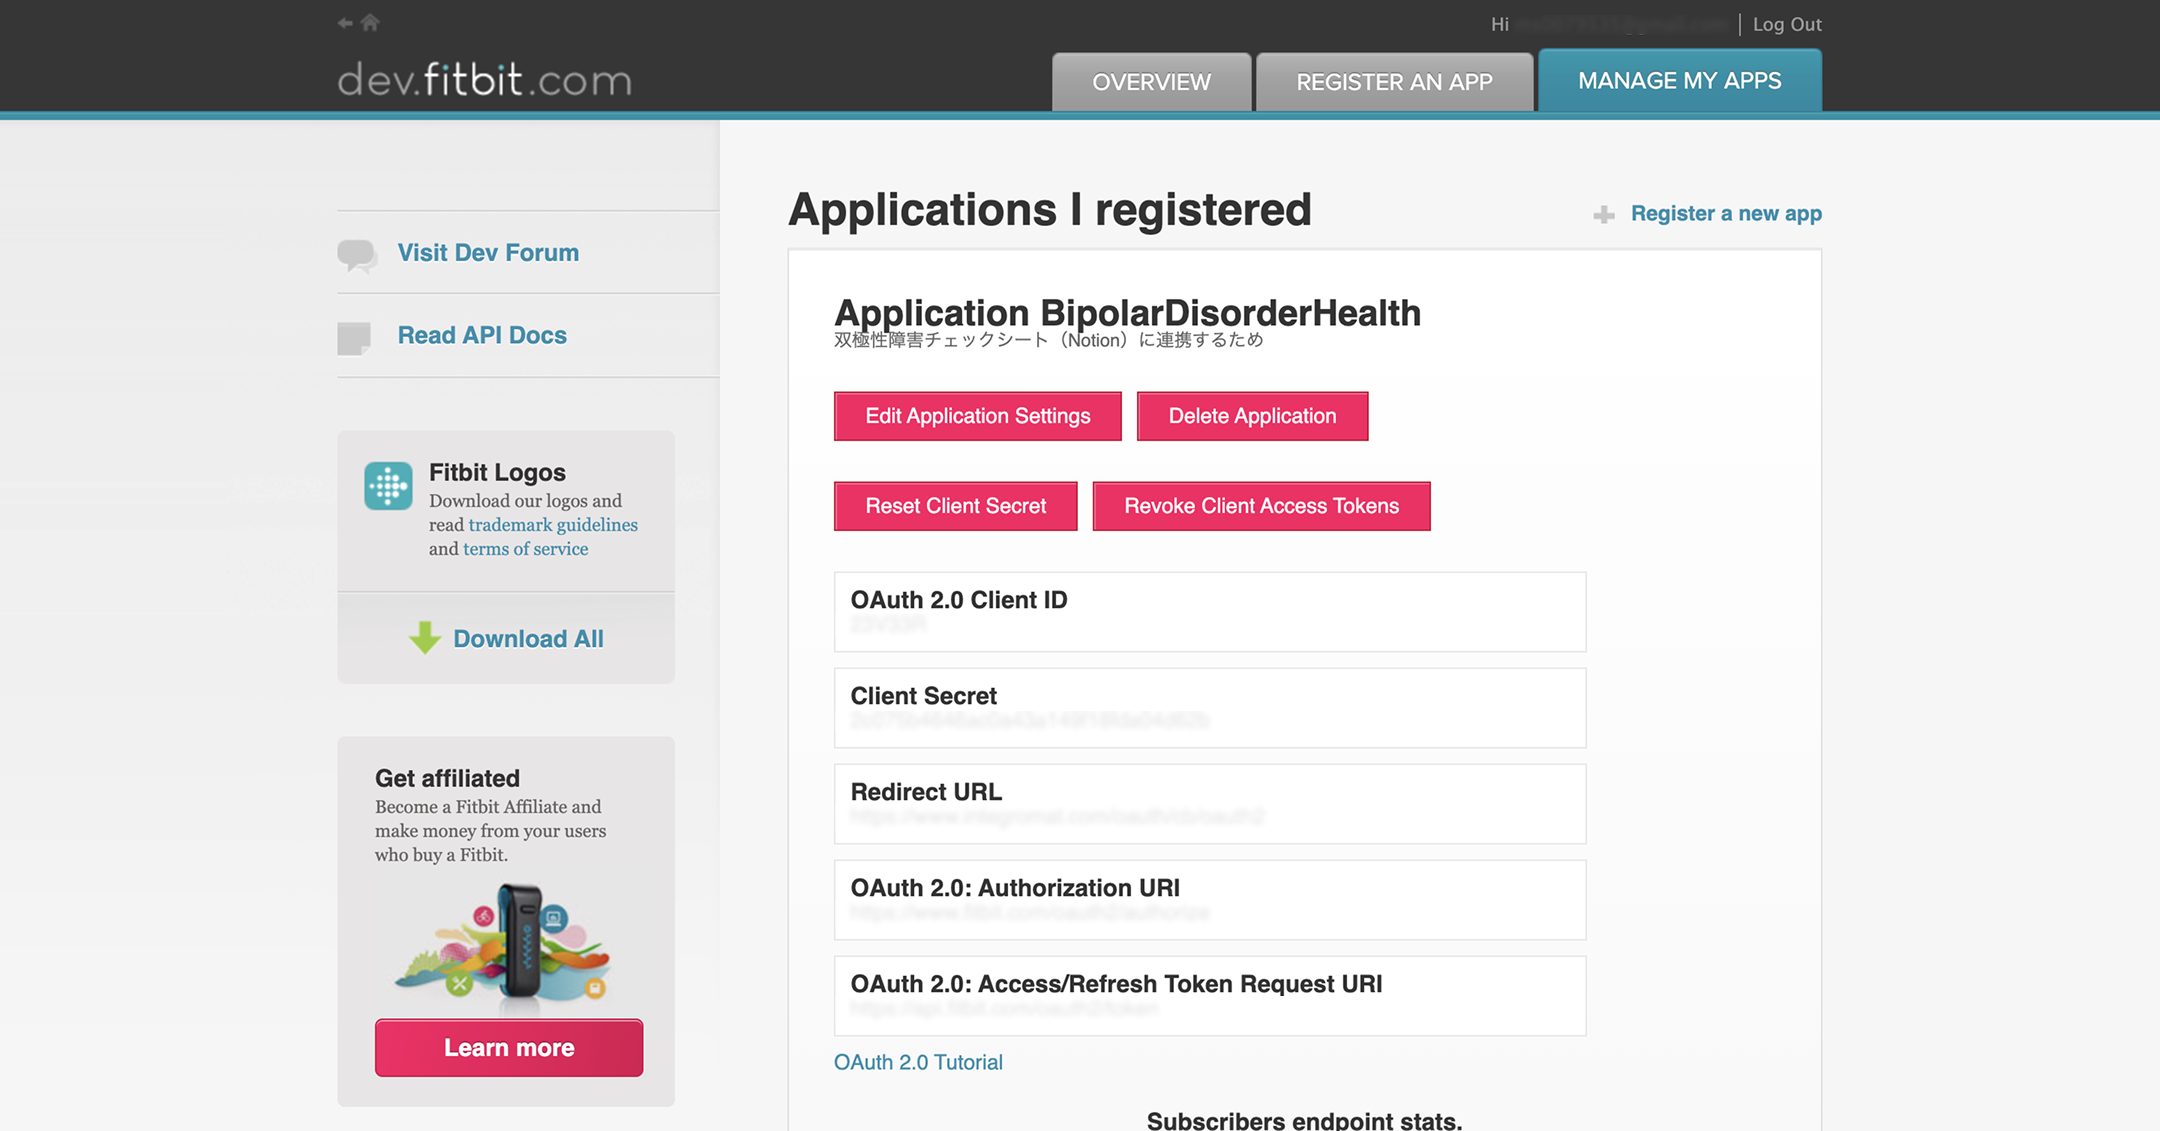This screenshot has height=1131, width=2160.
Task: Click the back arrow icon in header
Action: (345, 23)
